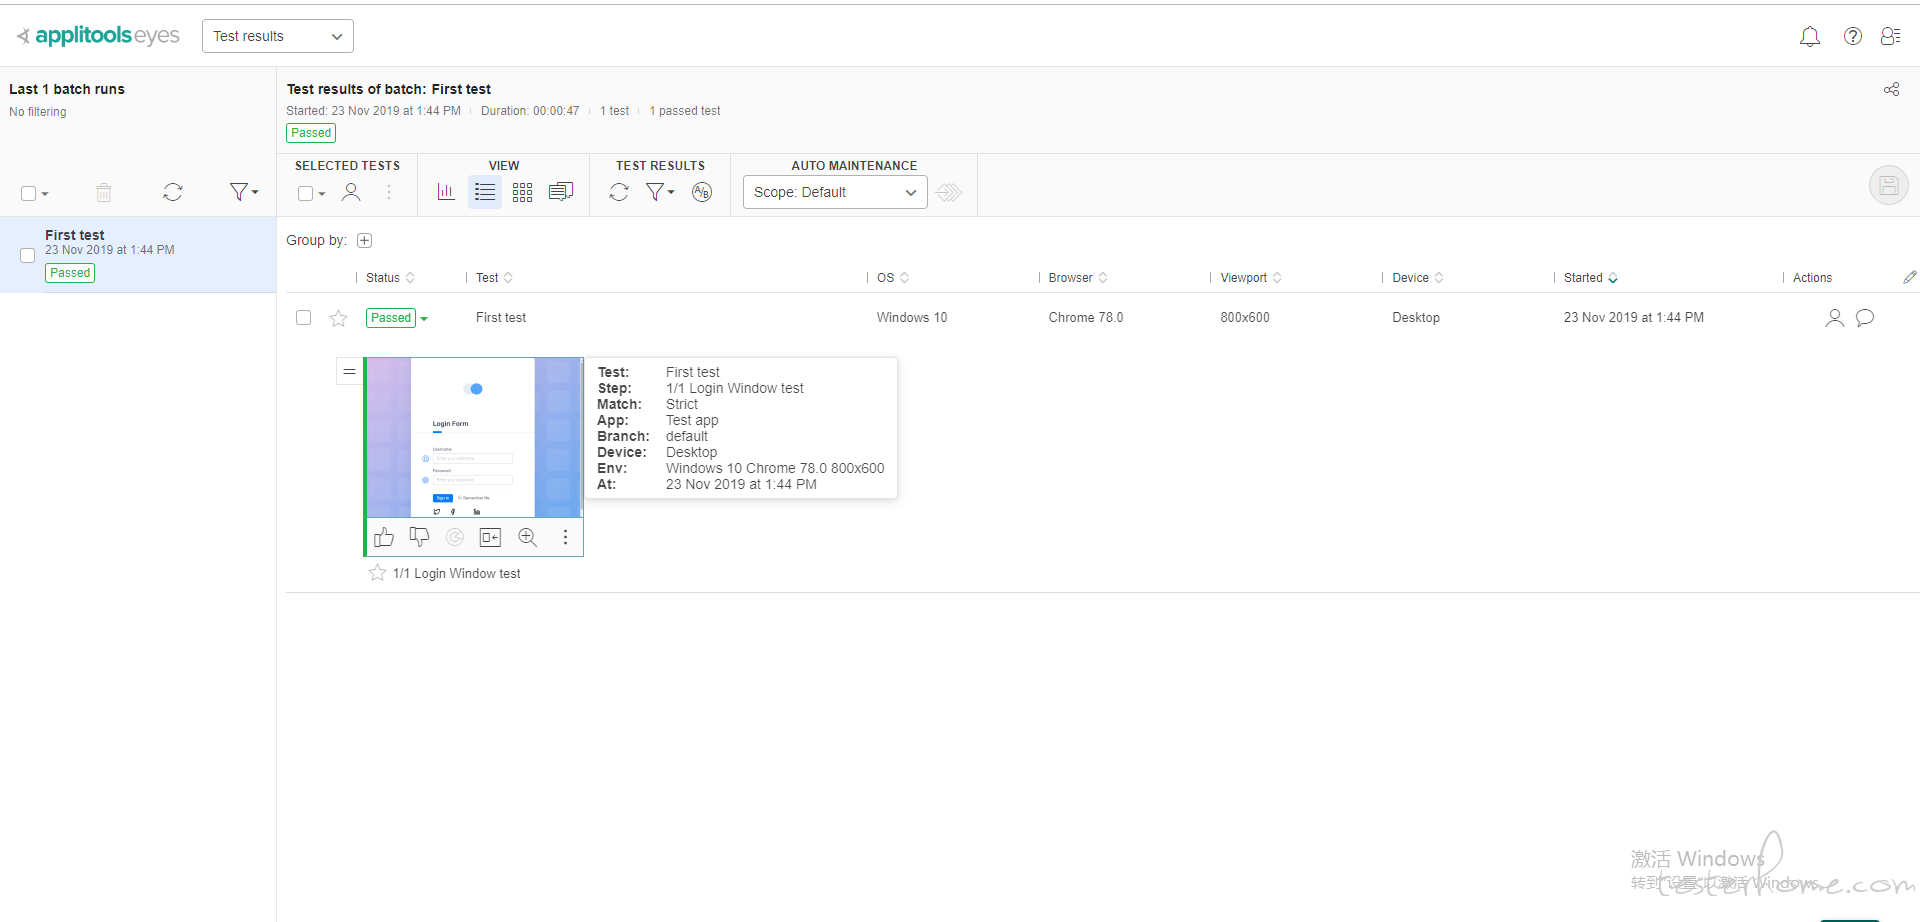1920x922 pixels.
Task: Sort by OS column
Action: coord(893,278)
